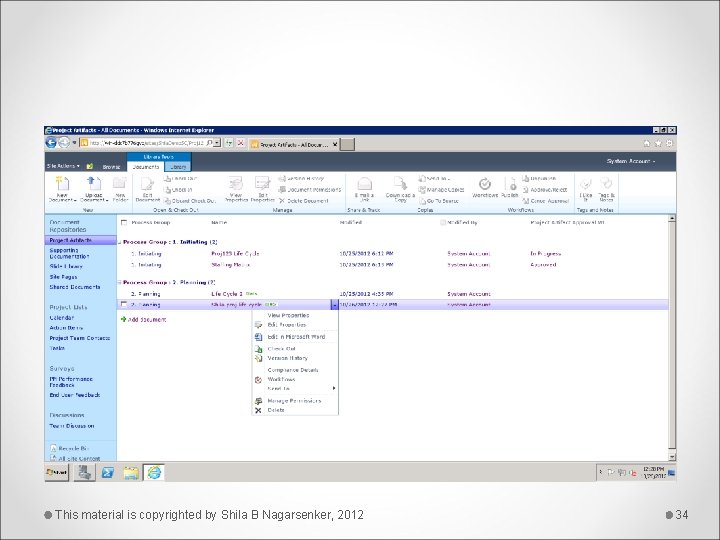Image resolution: width=720 pixels, height=540 pixels.
Task: Choose Edit in Microsoft Word
Action: (x=295, y=337)
